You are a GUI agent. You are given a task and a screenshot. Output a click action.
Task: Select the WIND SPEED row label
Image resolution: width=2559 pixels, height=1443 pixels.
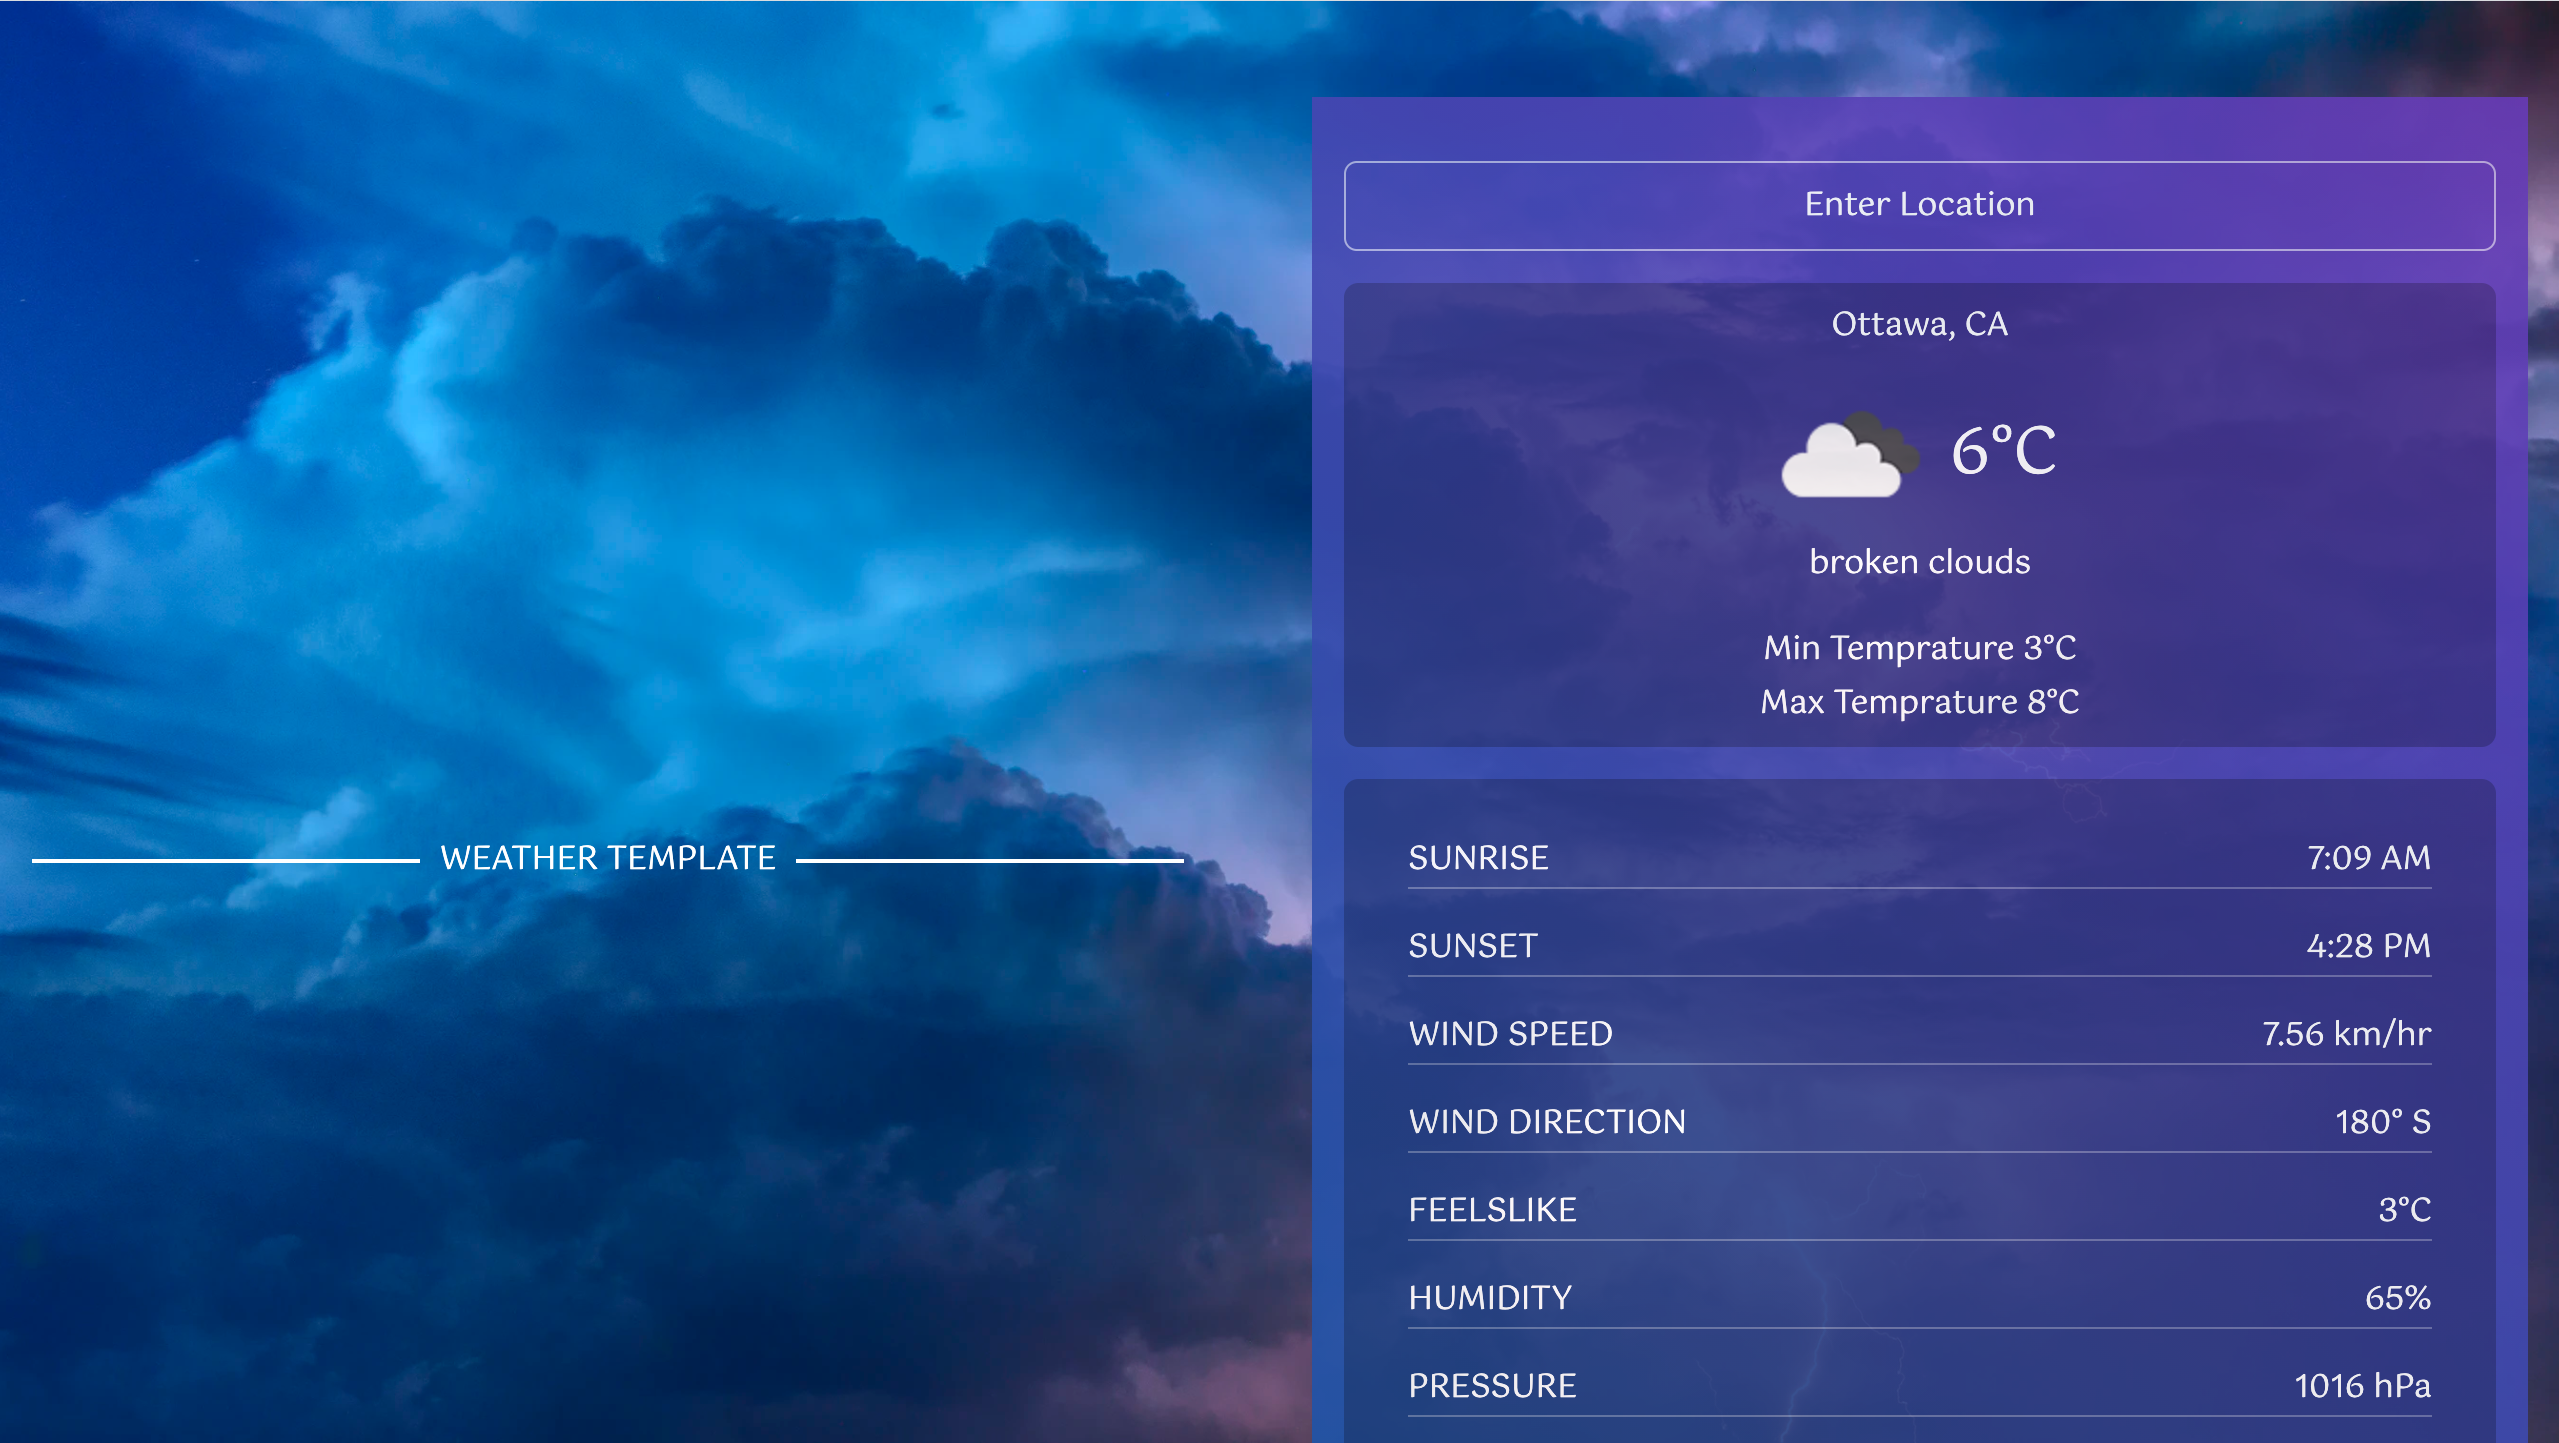pyautogui.click(x=1509, y=1034)
